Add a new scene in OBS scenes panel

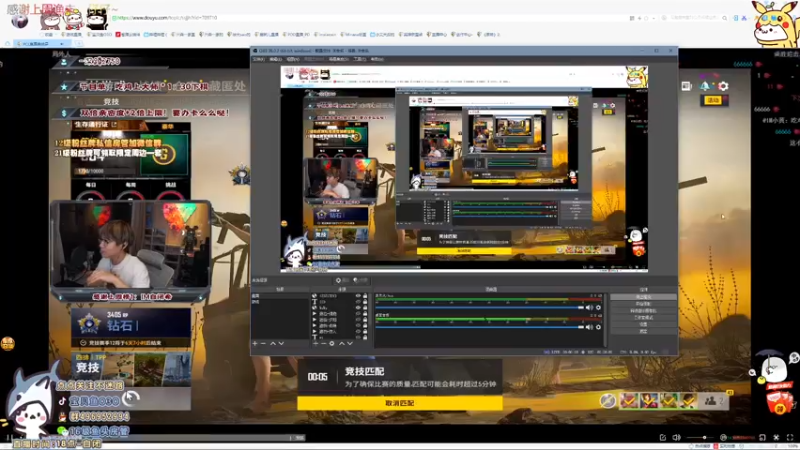click(x=255, y=343)
